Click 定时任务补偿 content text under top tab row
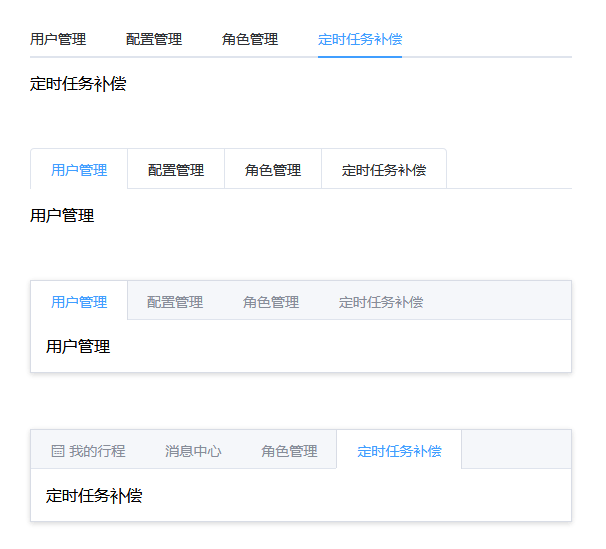 (x=78, y=84)
